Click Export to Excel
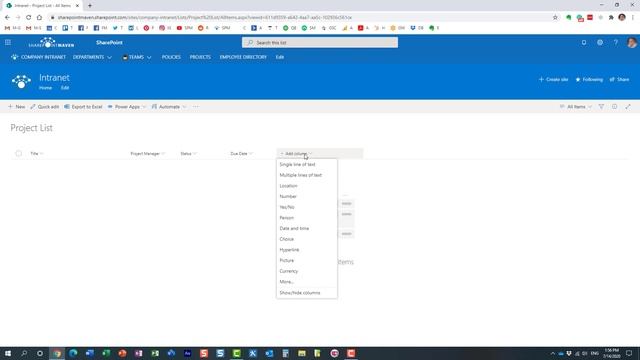The height and width of the screenshot is (360, 640). [x=83, y=107]
